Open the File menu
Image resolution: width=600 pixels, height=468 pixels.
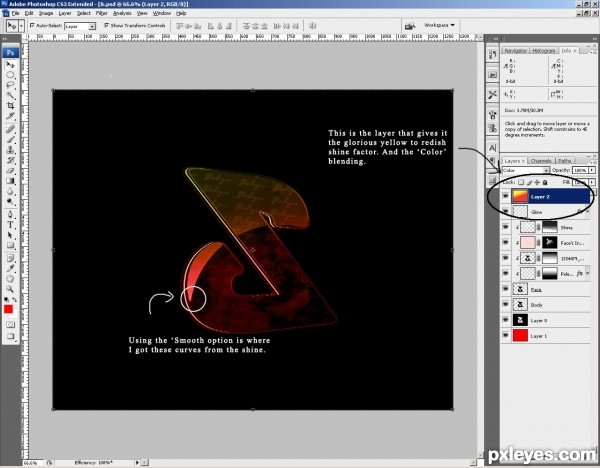pyautogui.click(x=15, y=13)
